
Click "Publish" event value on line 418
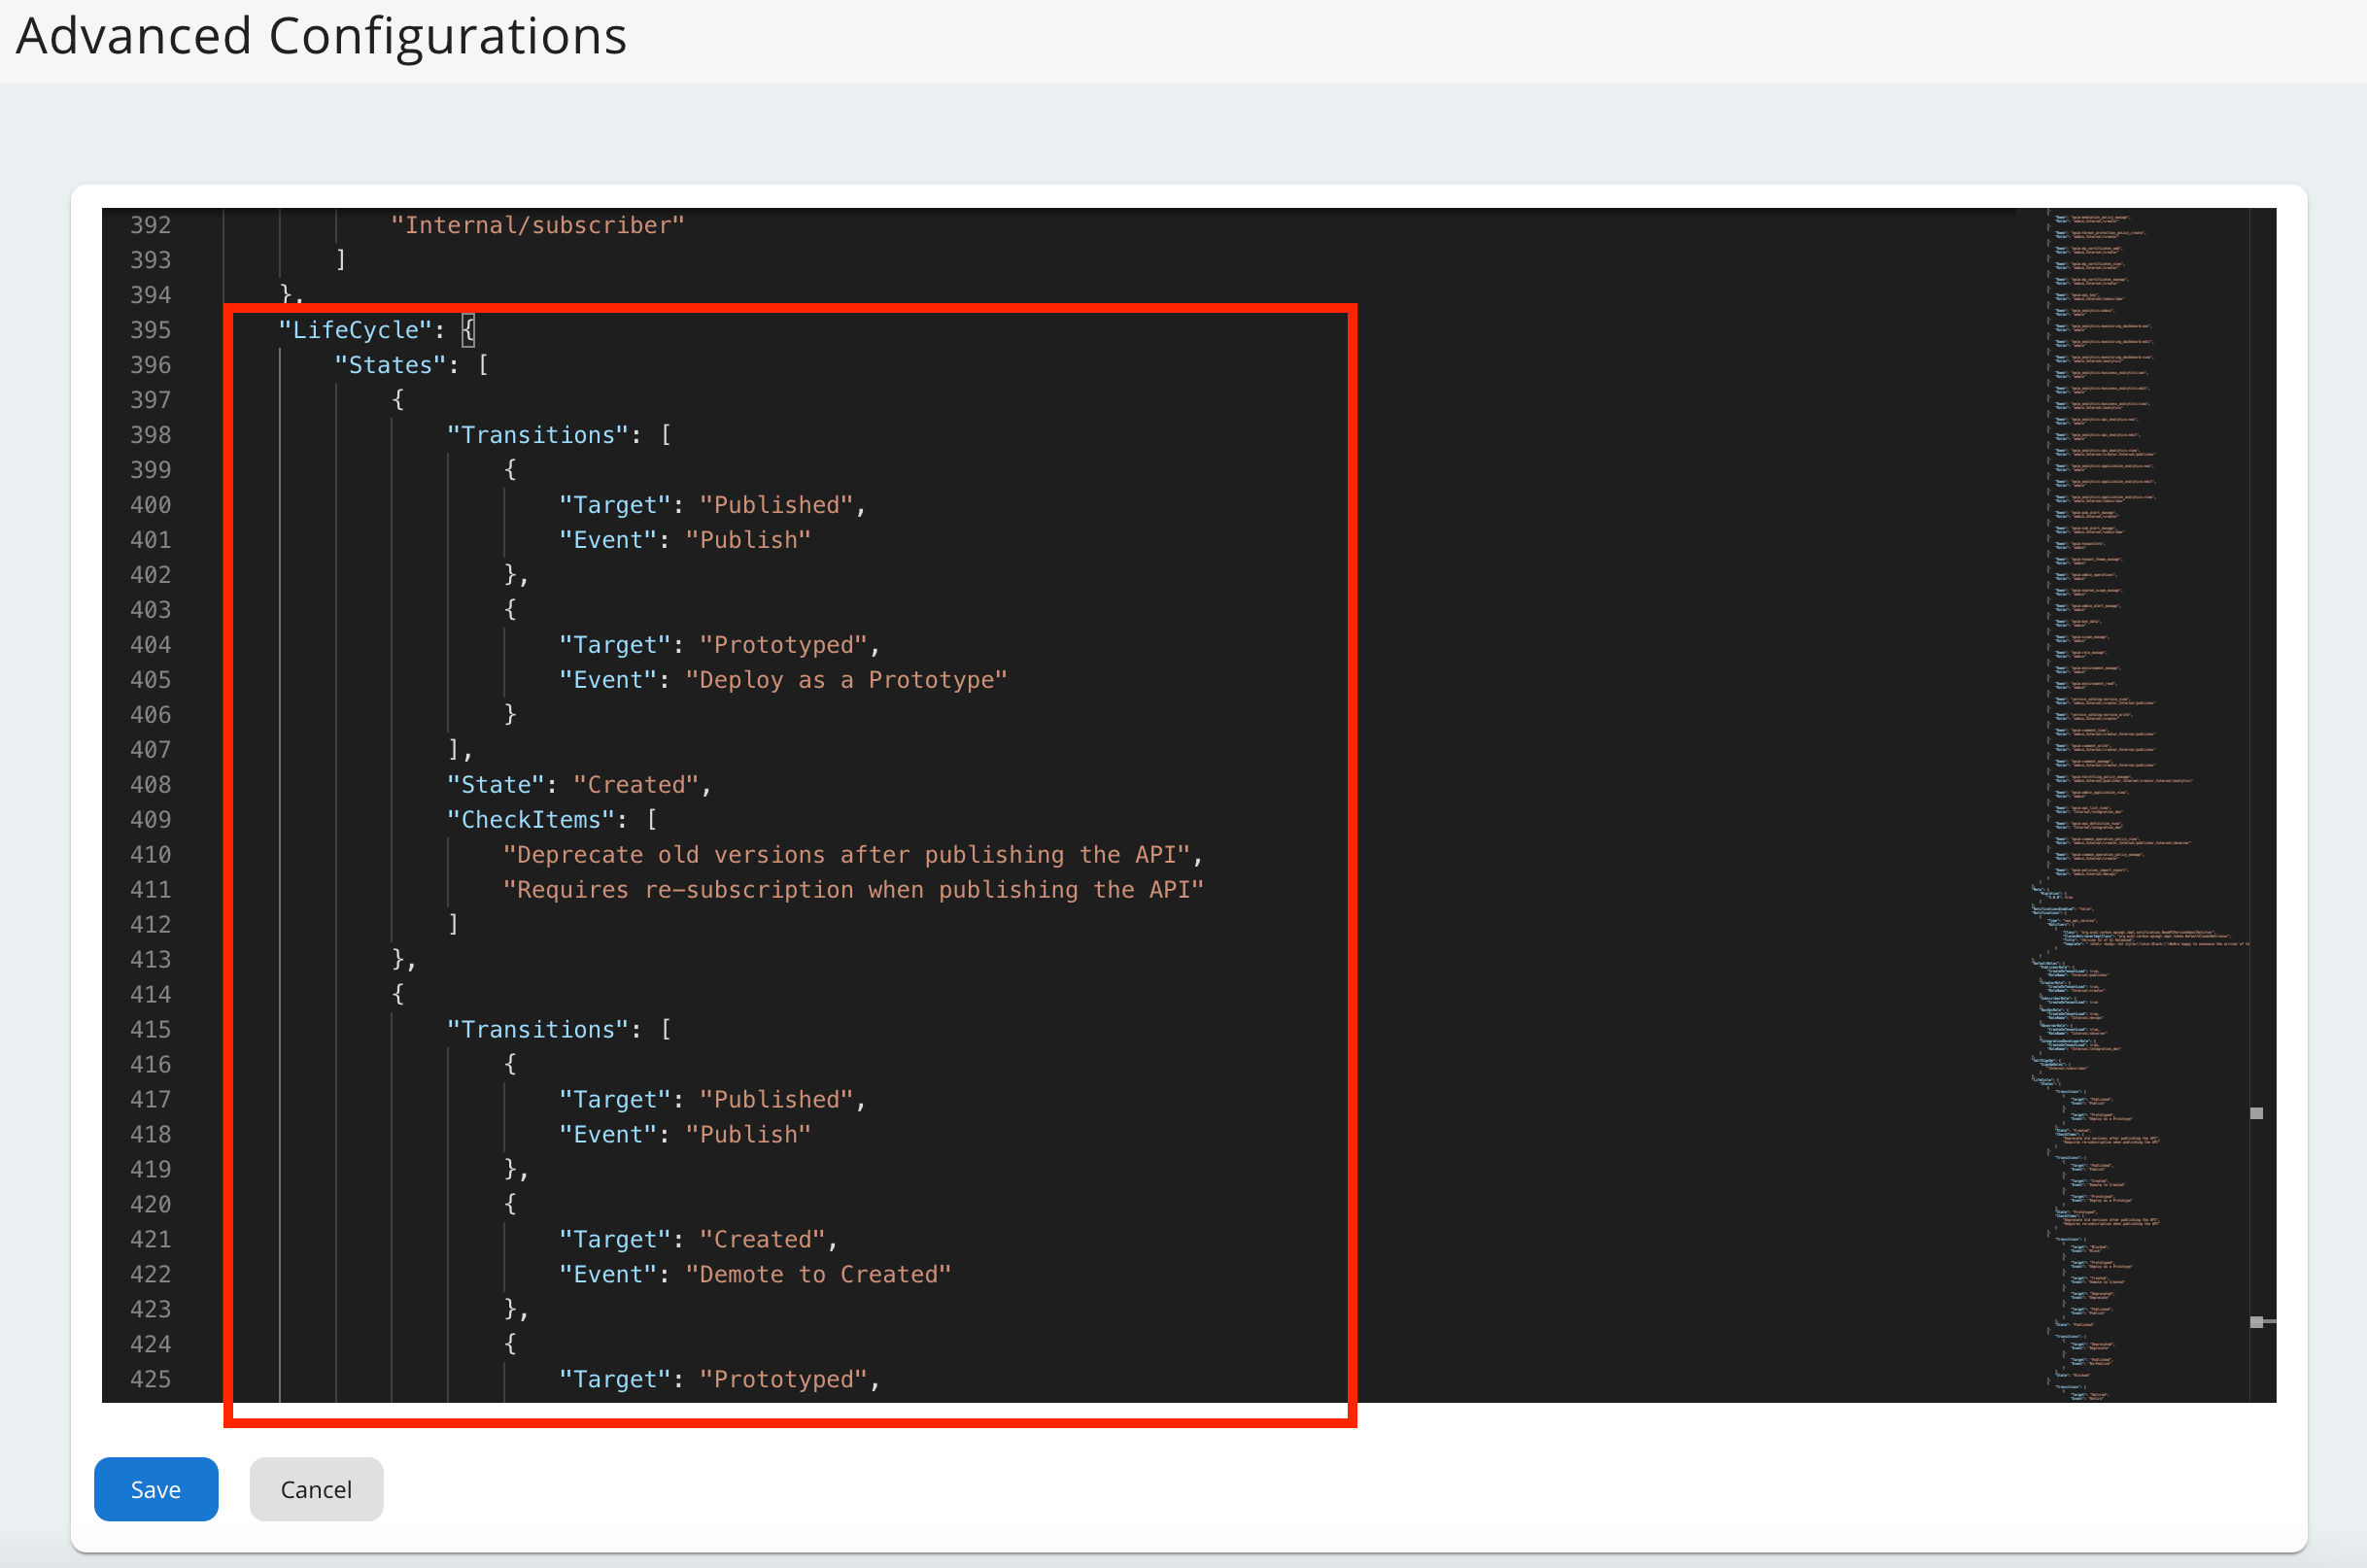[748, 1134]
